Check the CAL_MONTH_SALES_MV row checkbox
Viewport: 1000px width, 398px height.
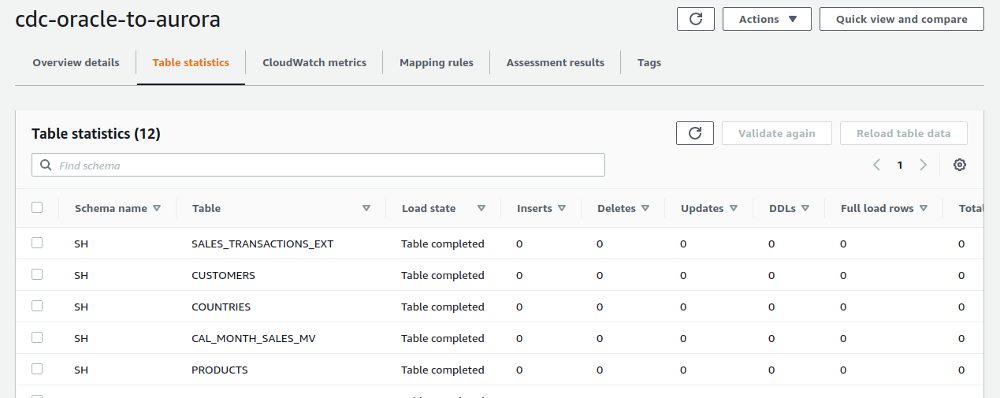point(37,337)
